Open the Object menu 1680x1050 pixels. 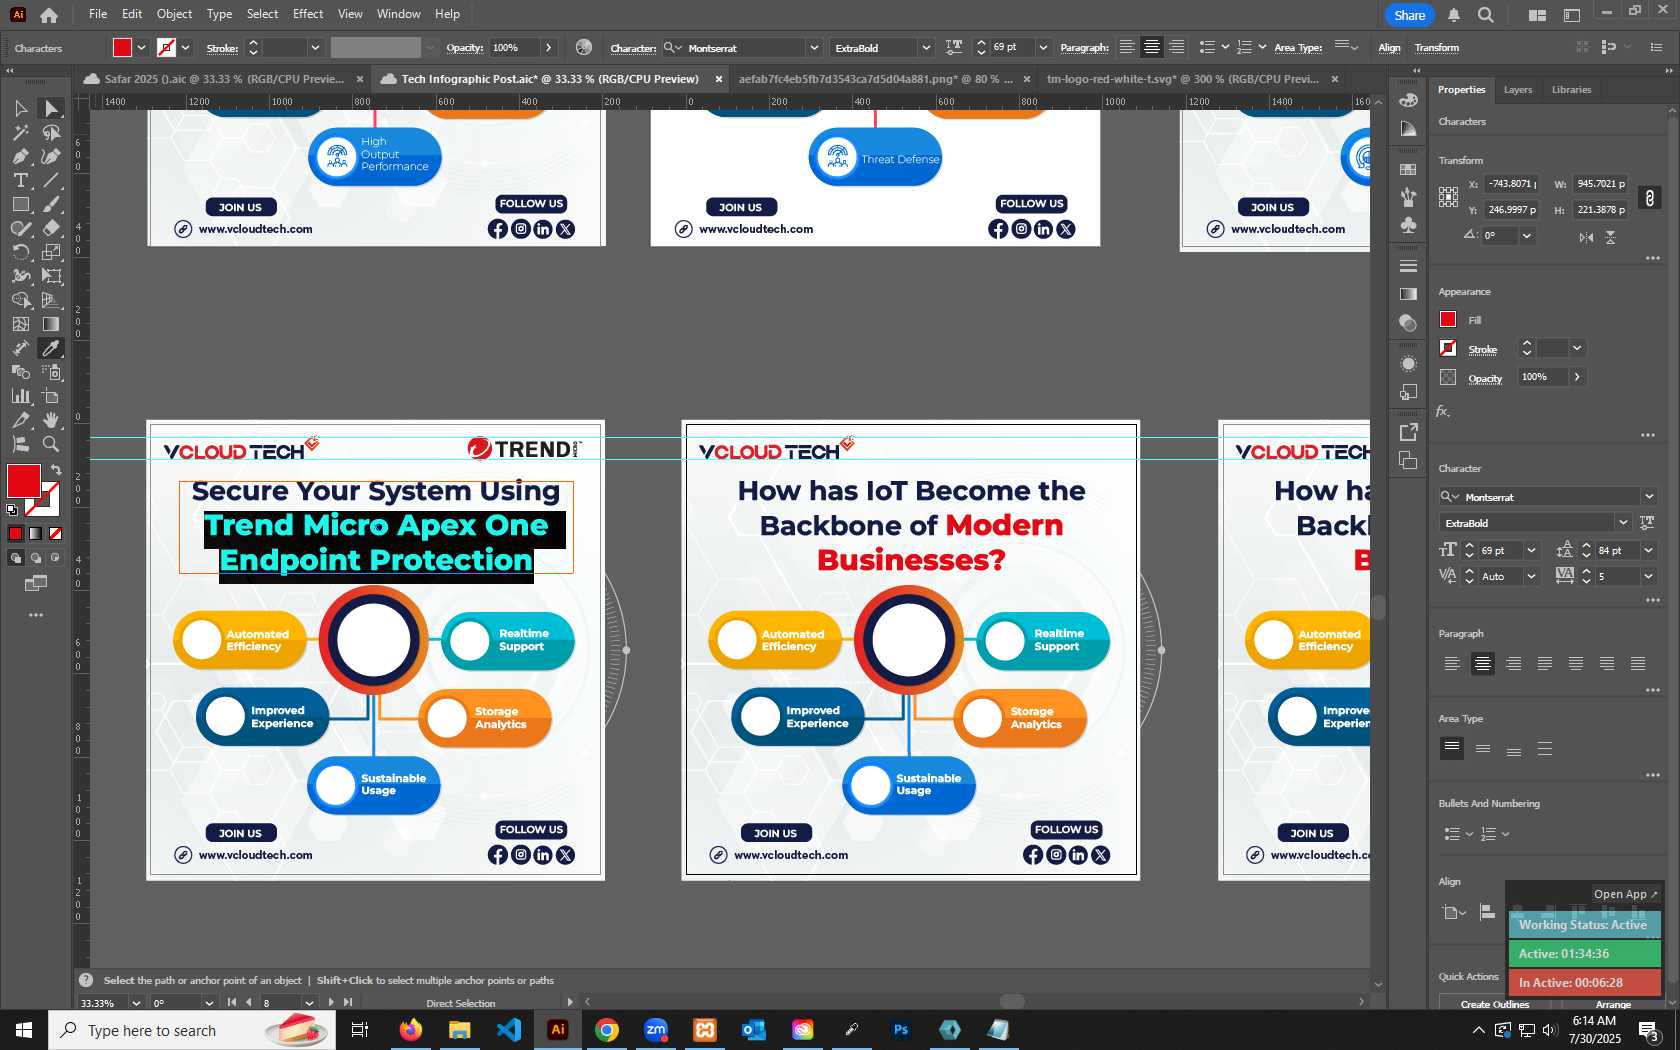click(174, 14)
